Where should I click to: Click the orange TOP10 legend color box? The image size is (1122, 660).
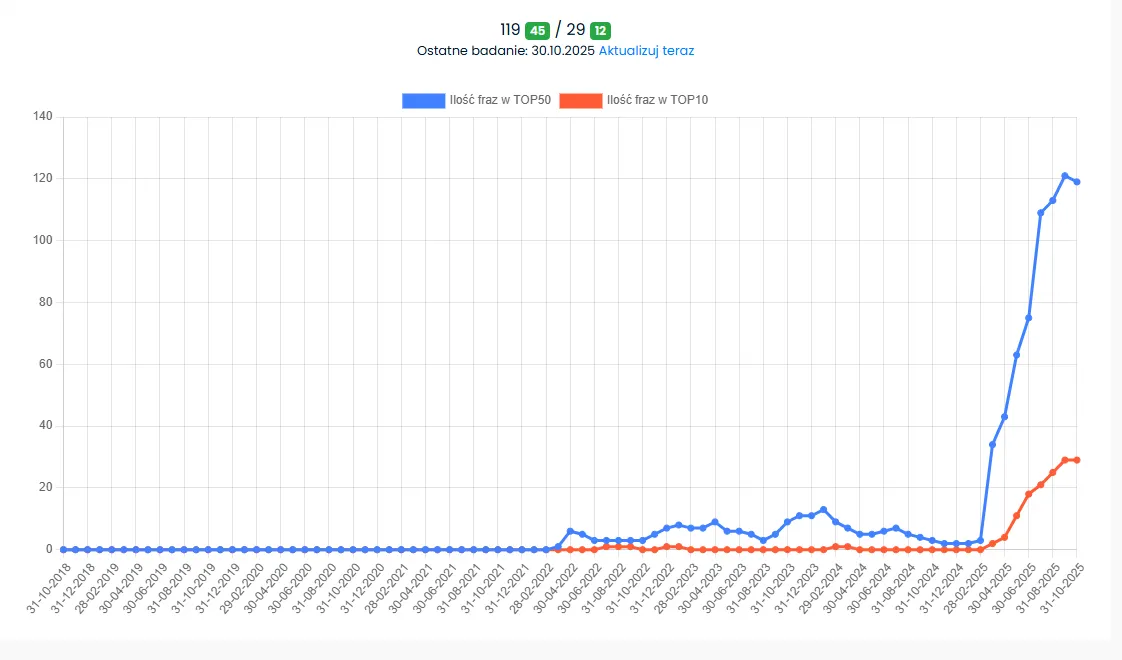(580, 100)
